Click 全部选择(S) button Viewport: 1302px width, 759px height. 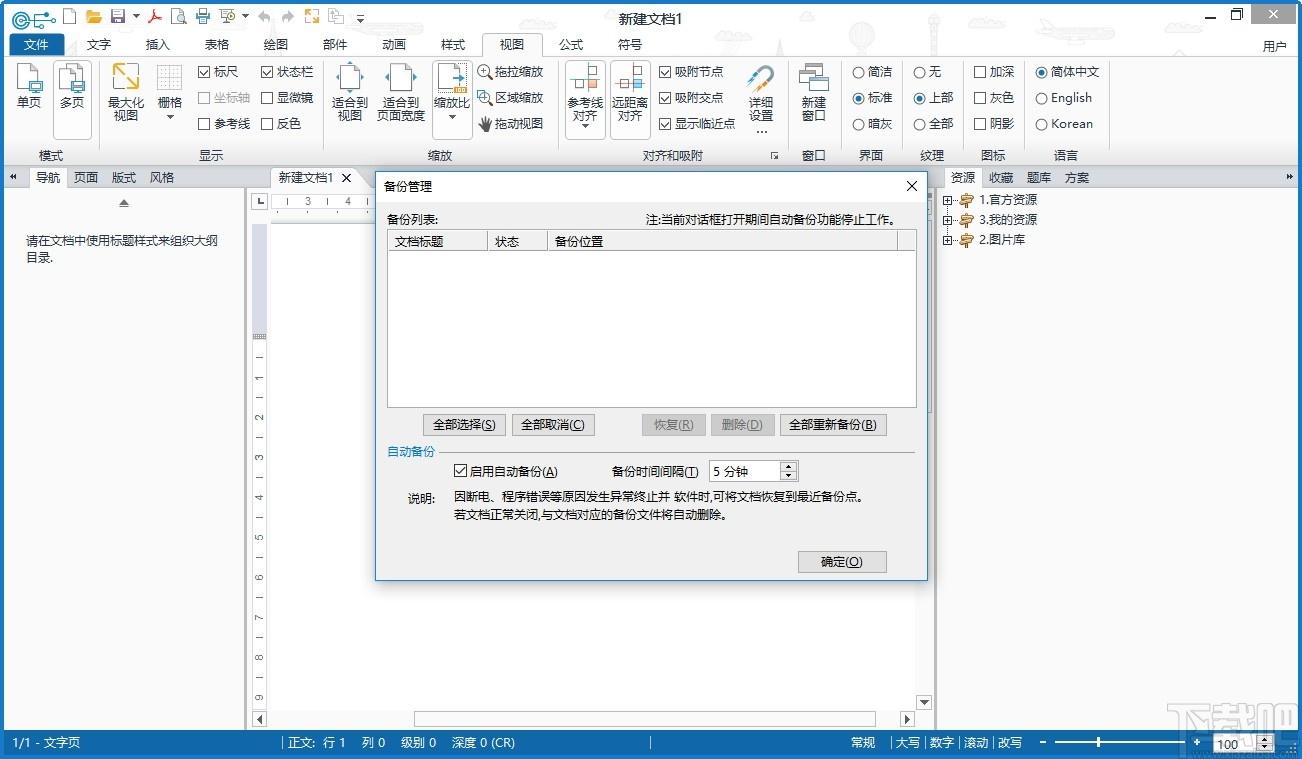pyautogui.click(x=464, y=425)
